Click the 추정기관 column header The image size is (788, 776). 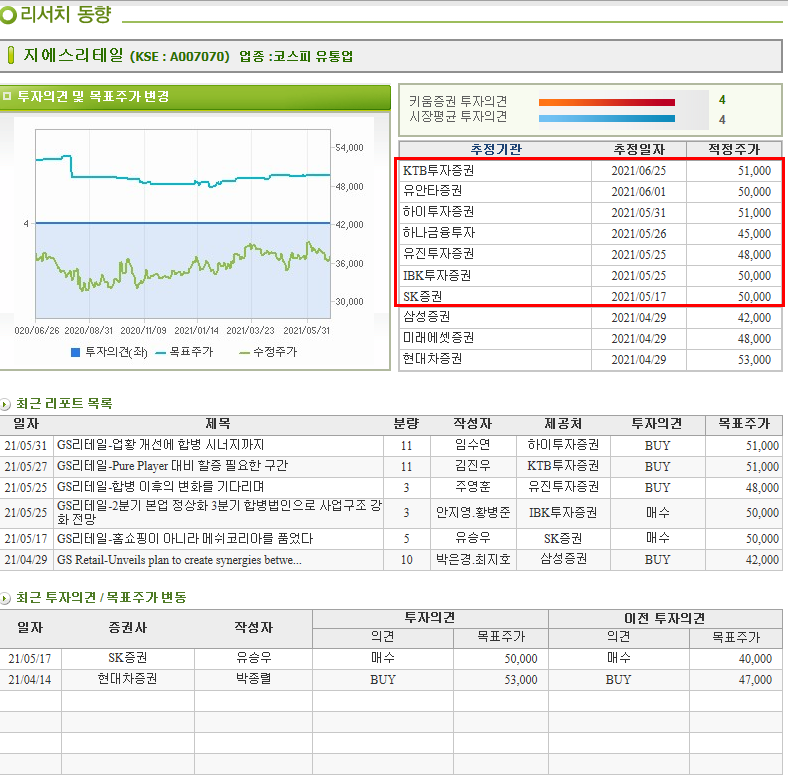[496, 149]
